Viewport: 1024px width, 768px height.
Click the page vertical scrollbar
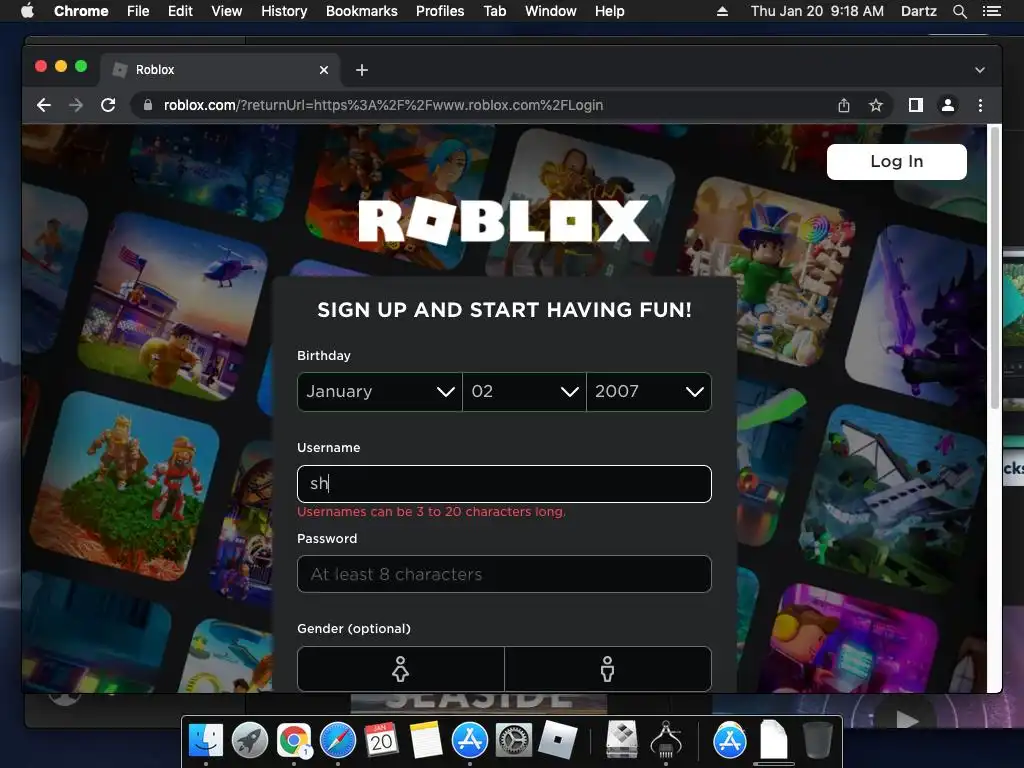coord(995,268)
